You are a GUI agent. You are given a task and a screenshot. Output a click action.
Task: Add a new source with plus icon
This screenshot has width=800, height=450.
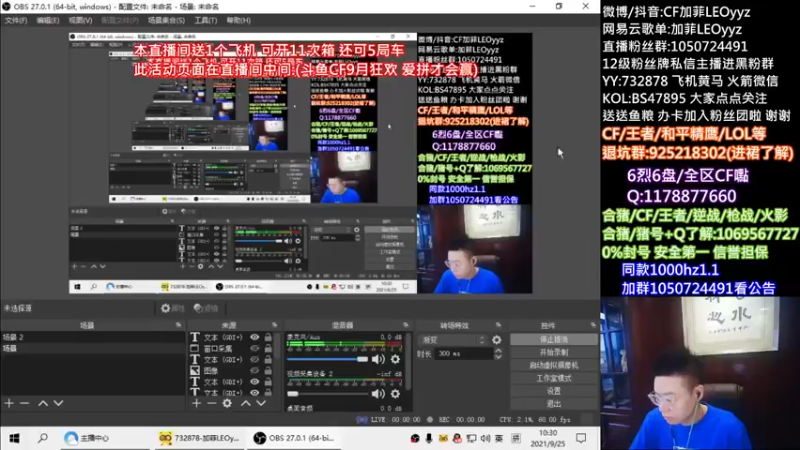196,403
